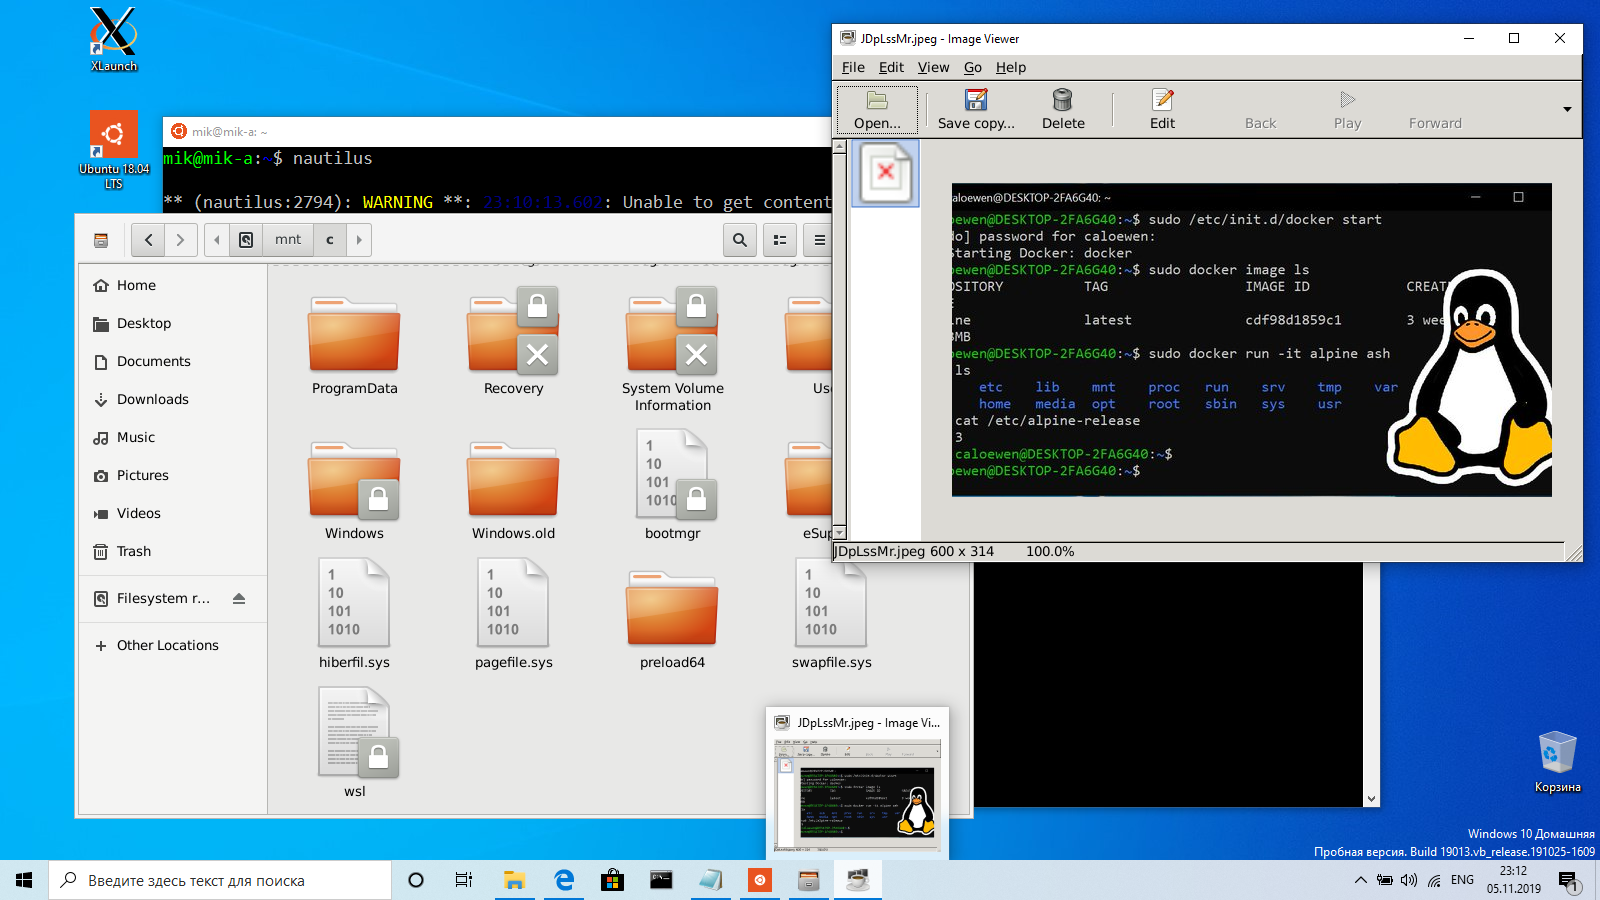This screenshot has width=1600, height=900.
Task: Open the Nautilus hamburger menu
Action: point(818,240)
